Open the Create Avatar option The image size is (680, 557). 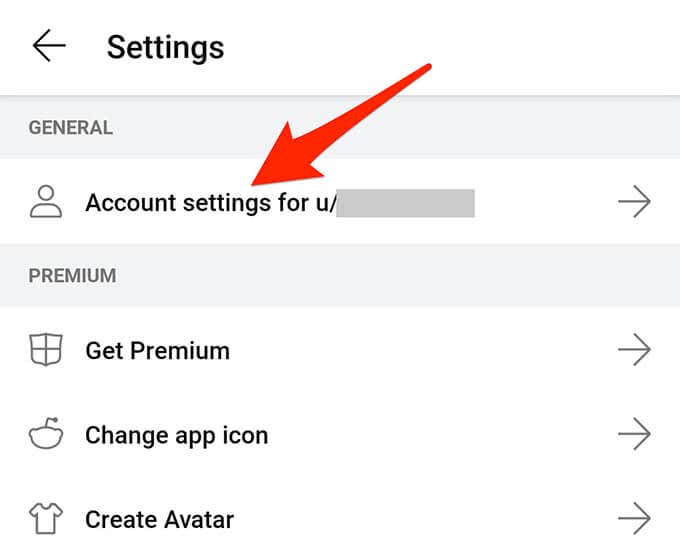point(159,521)
